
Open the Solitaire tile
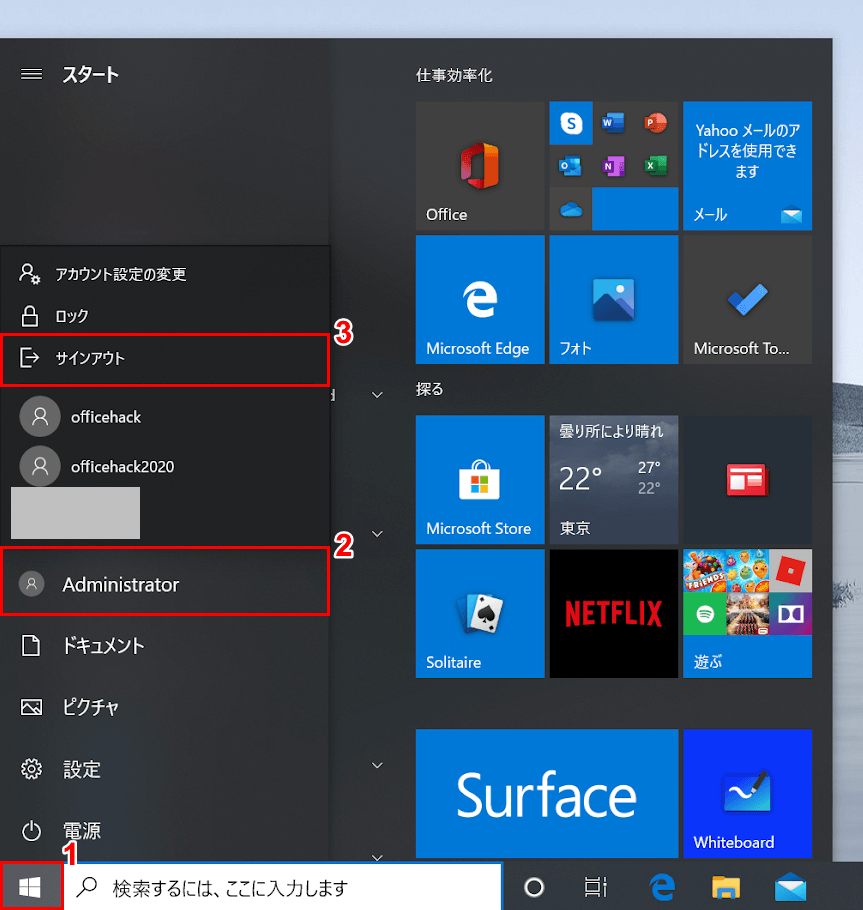[x=479, y=613]
